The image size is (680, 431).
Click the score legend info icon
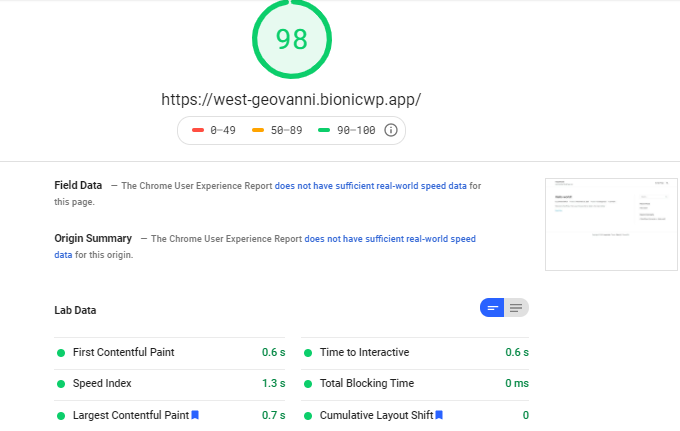coord(391,130)
